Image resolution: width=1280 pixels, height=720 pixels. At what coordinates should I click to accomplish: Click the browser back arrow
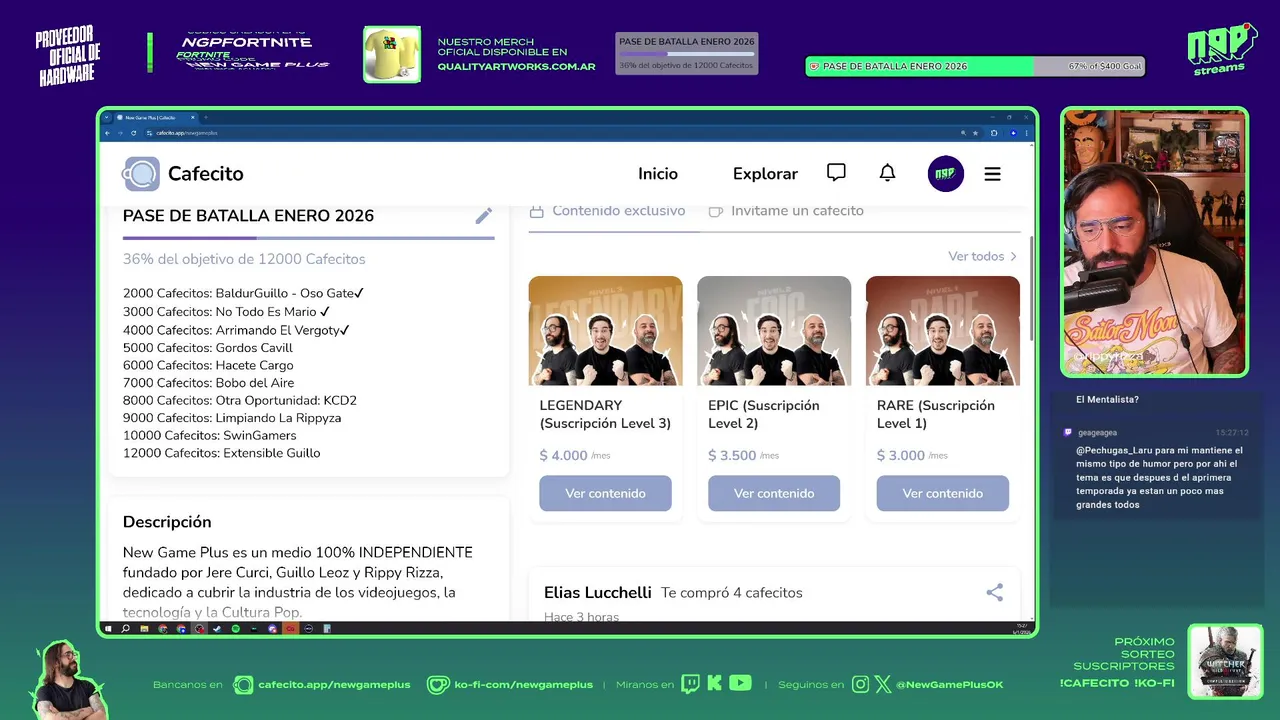coord(107,133)
